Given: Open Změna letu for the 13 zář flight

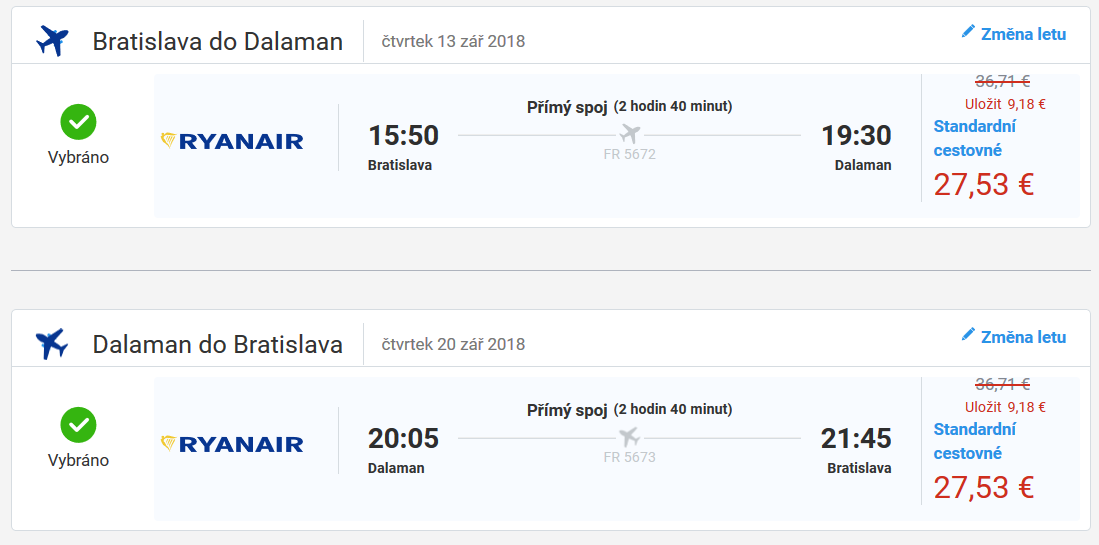Looking at the screenshot, I should point(1023,34).
